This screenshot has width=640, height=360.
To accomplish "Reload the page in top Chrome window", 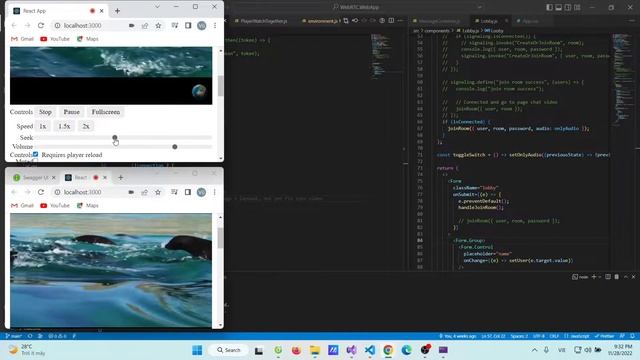I will point(41,25).
